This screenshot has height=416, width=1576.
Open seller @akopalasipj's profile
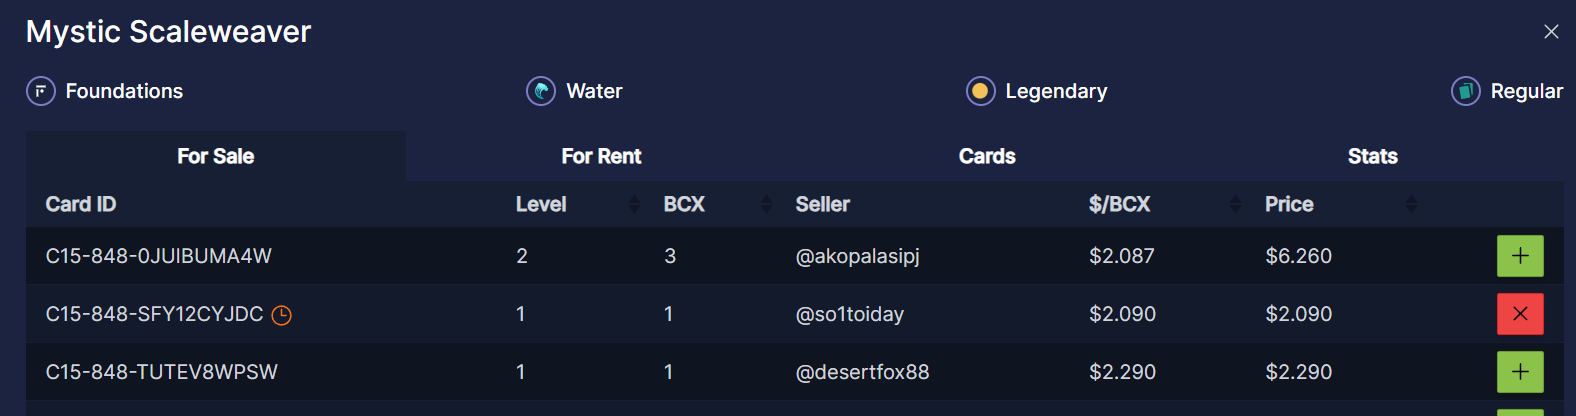857,257
